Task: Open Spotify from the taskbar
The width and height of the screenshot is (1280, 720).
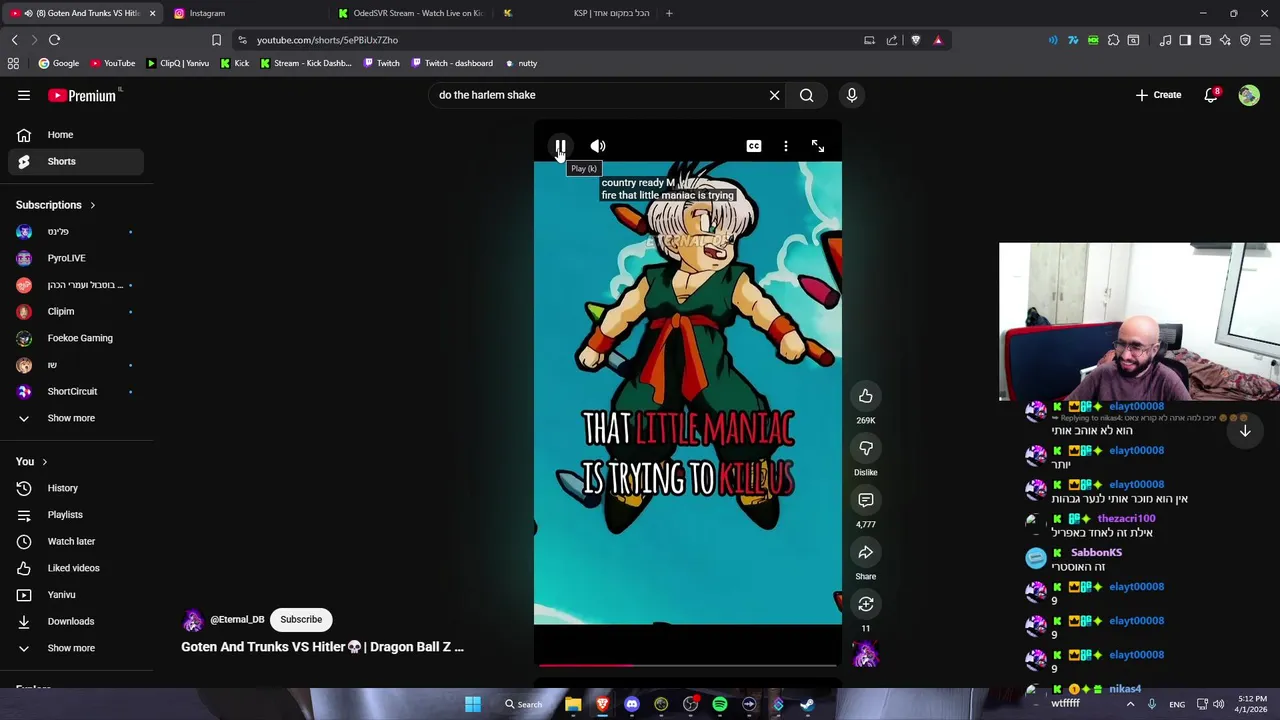Action: click(720, 704)
